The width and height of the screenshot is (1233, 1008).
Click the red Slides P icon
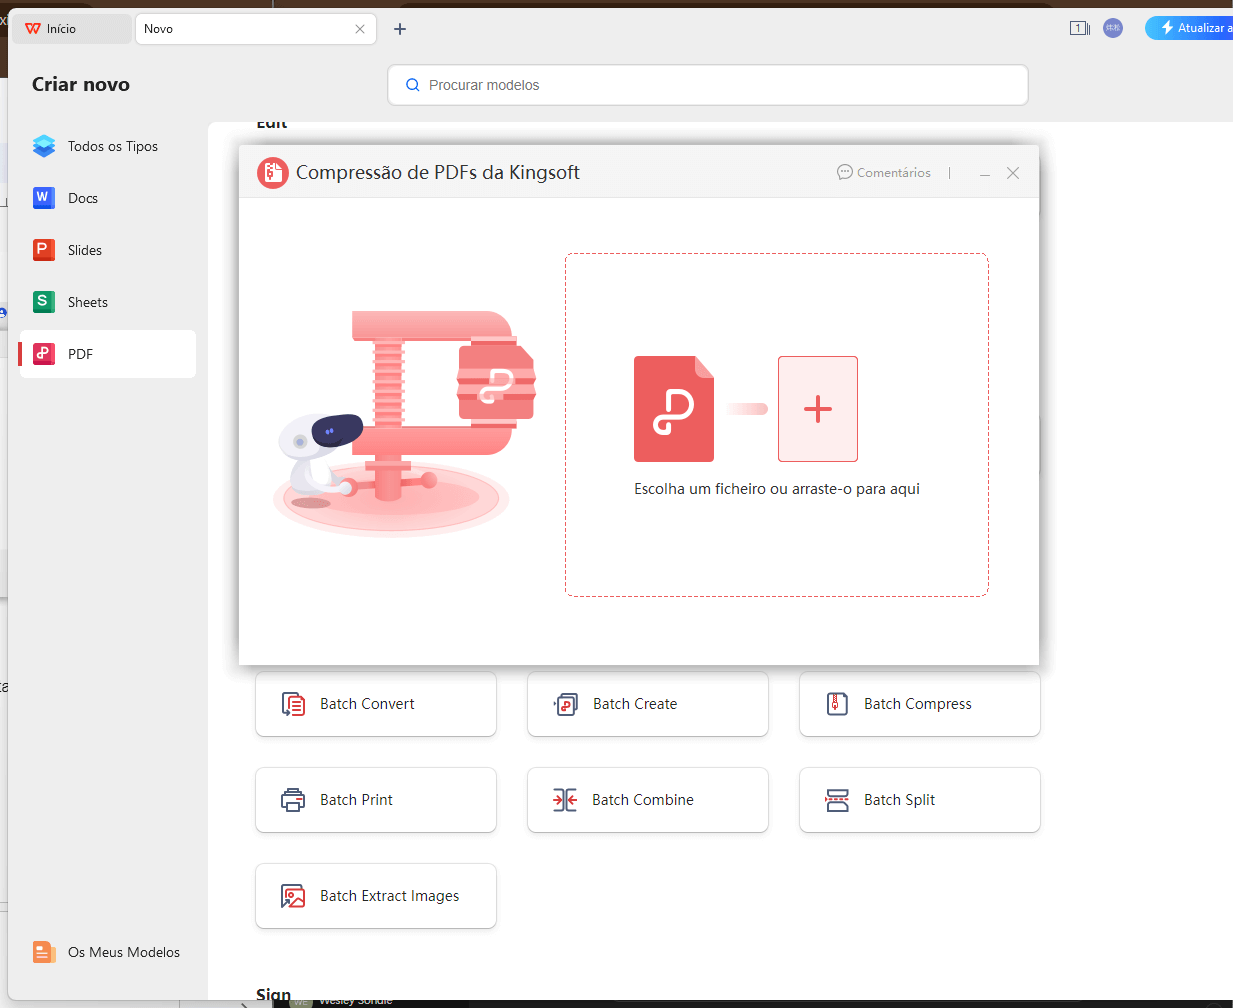[x=44, y=250]
